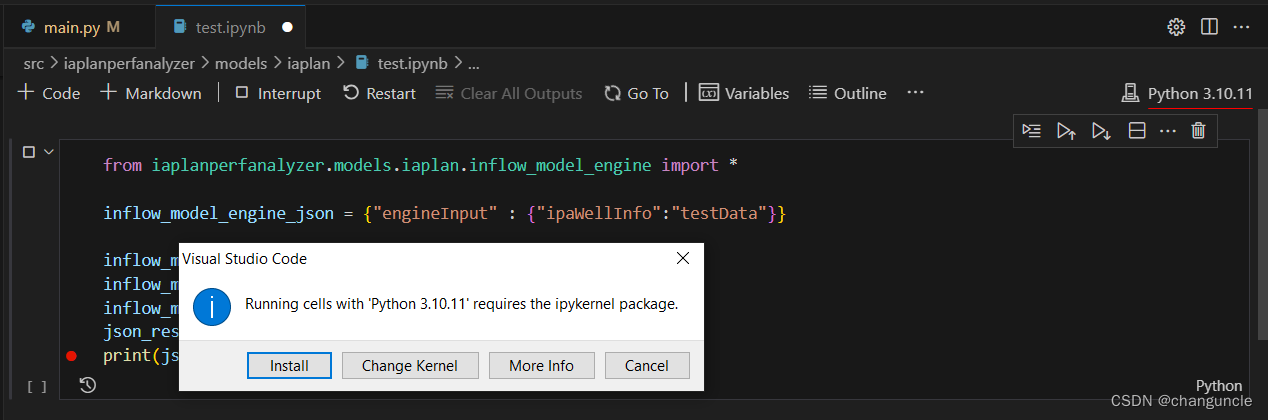Add a new Code cell
Image resolution: width=1268 pixels, height=420 pixels.
tap(49, 93)
